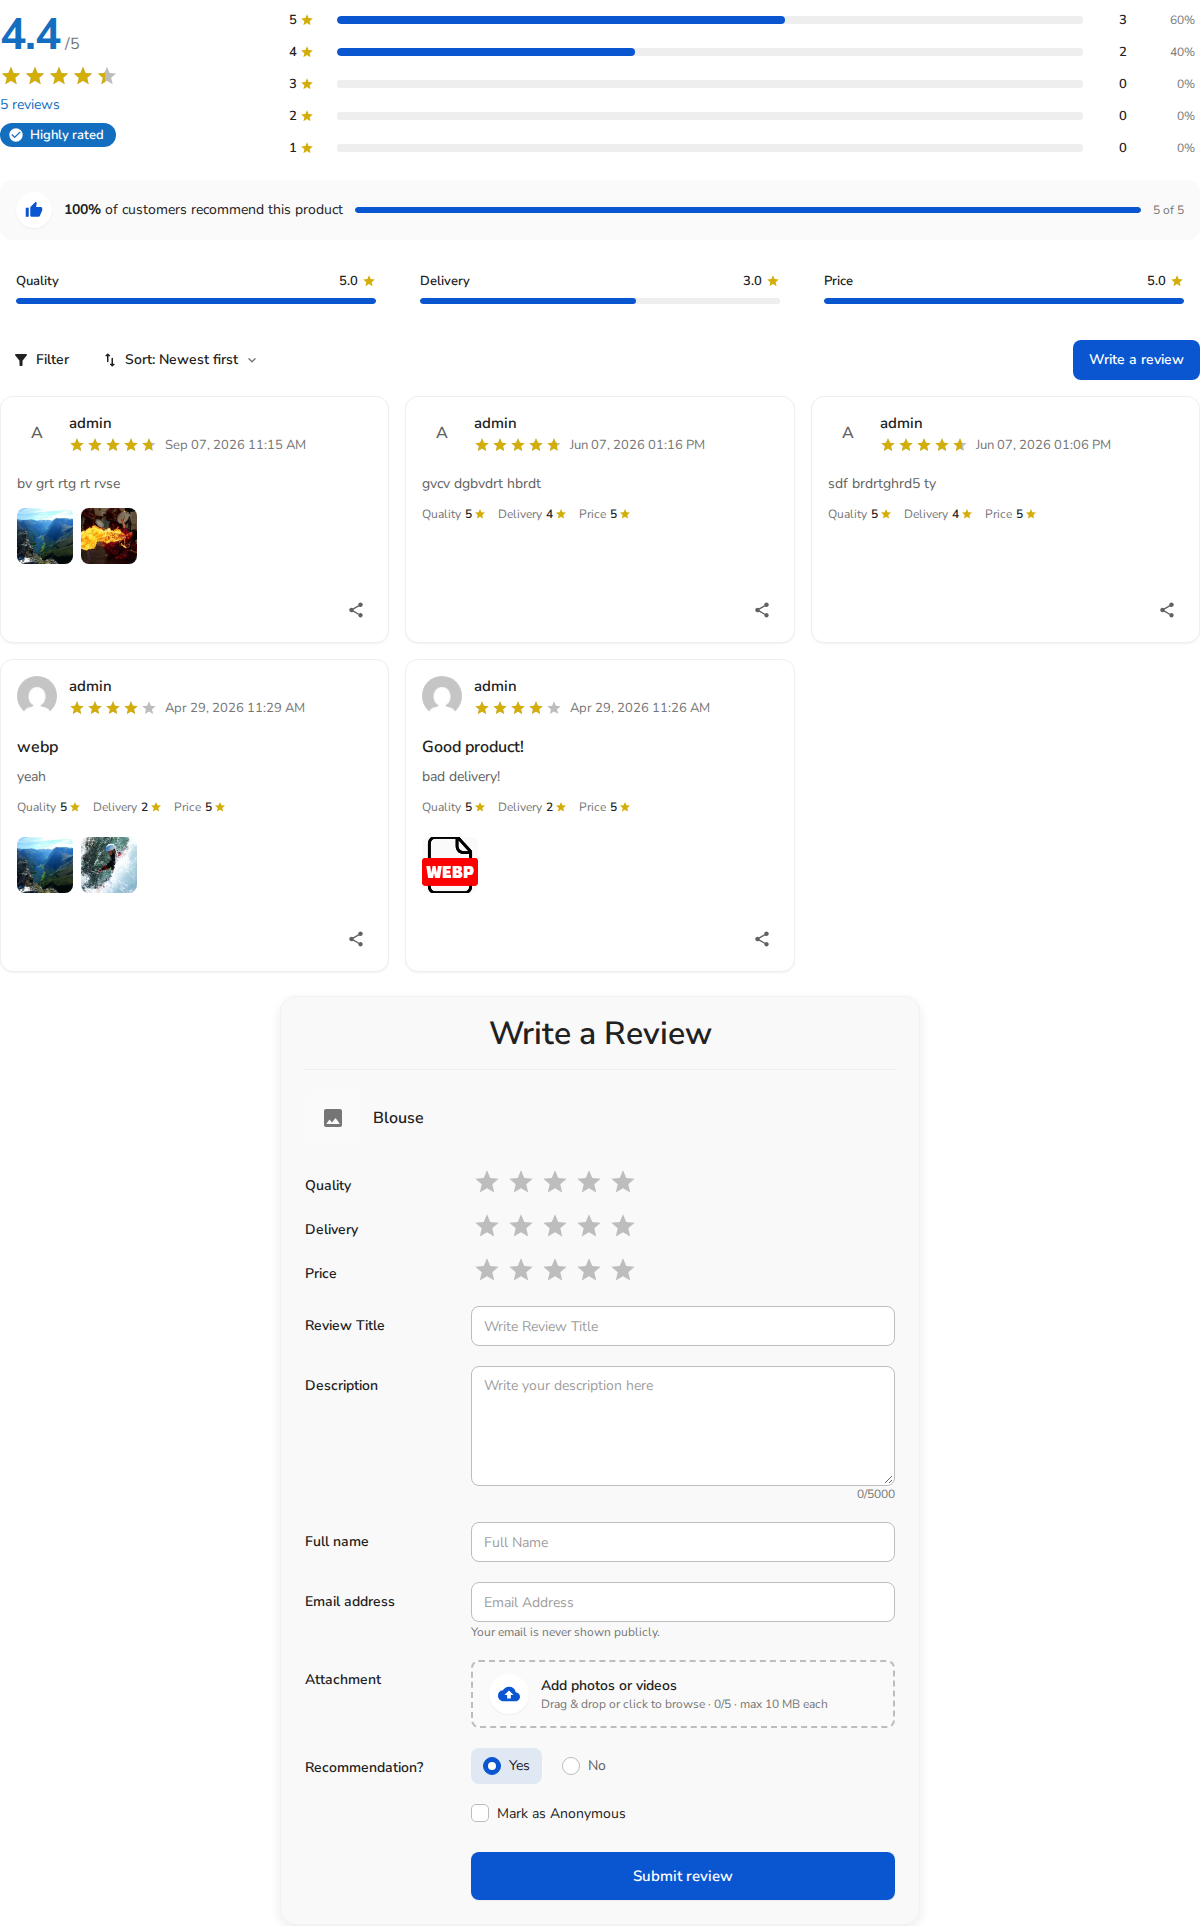1200x1926 pixels.
Task: Click the Review Title input field
Action: [683, 1326]
